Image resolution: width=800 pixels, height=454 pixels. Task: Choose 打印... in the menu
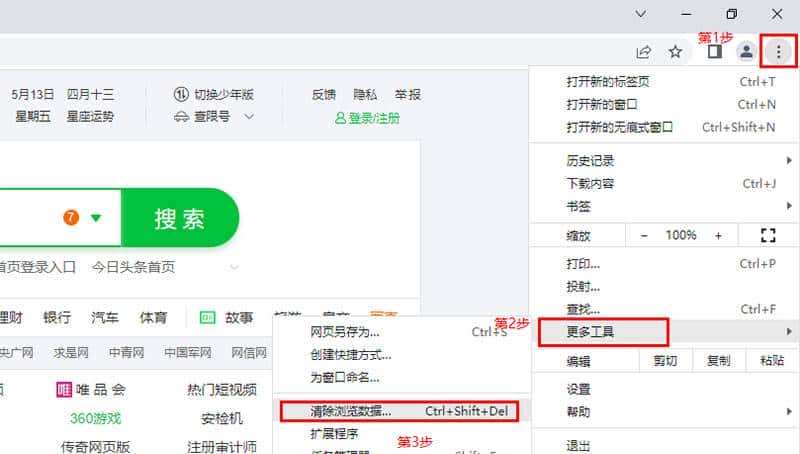663,264
